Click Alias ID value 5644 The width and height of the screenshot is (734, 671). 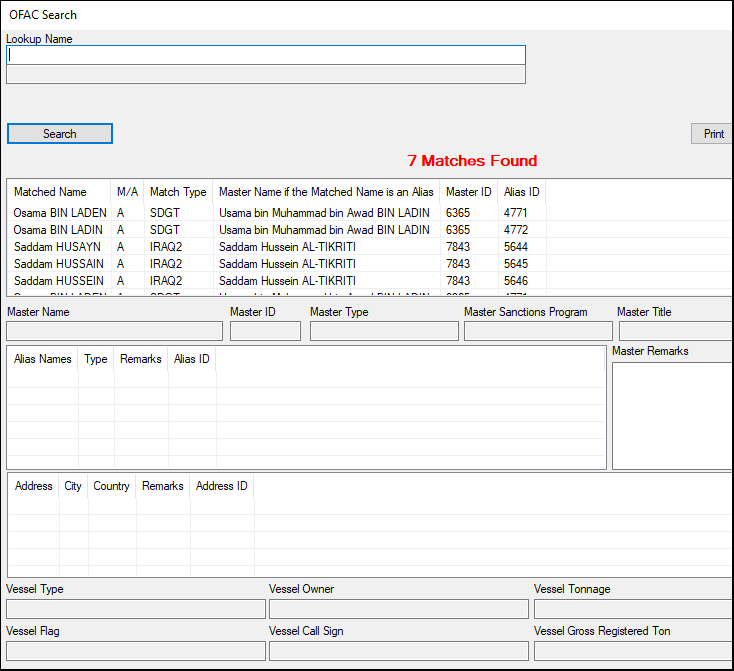click(516, 247)
